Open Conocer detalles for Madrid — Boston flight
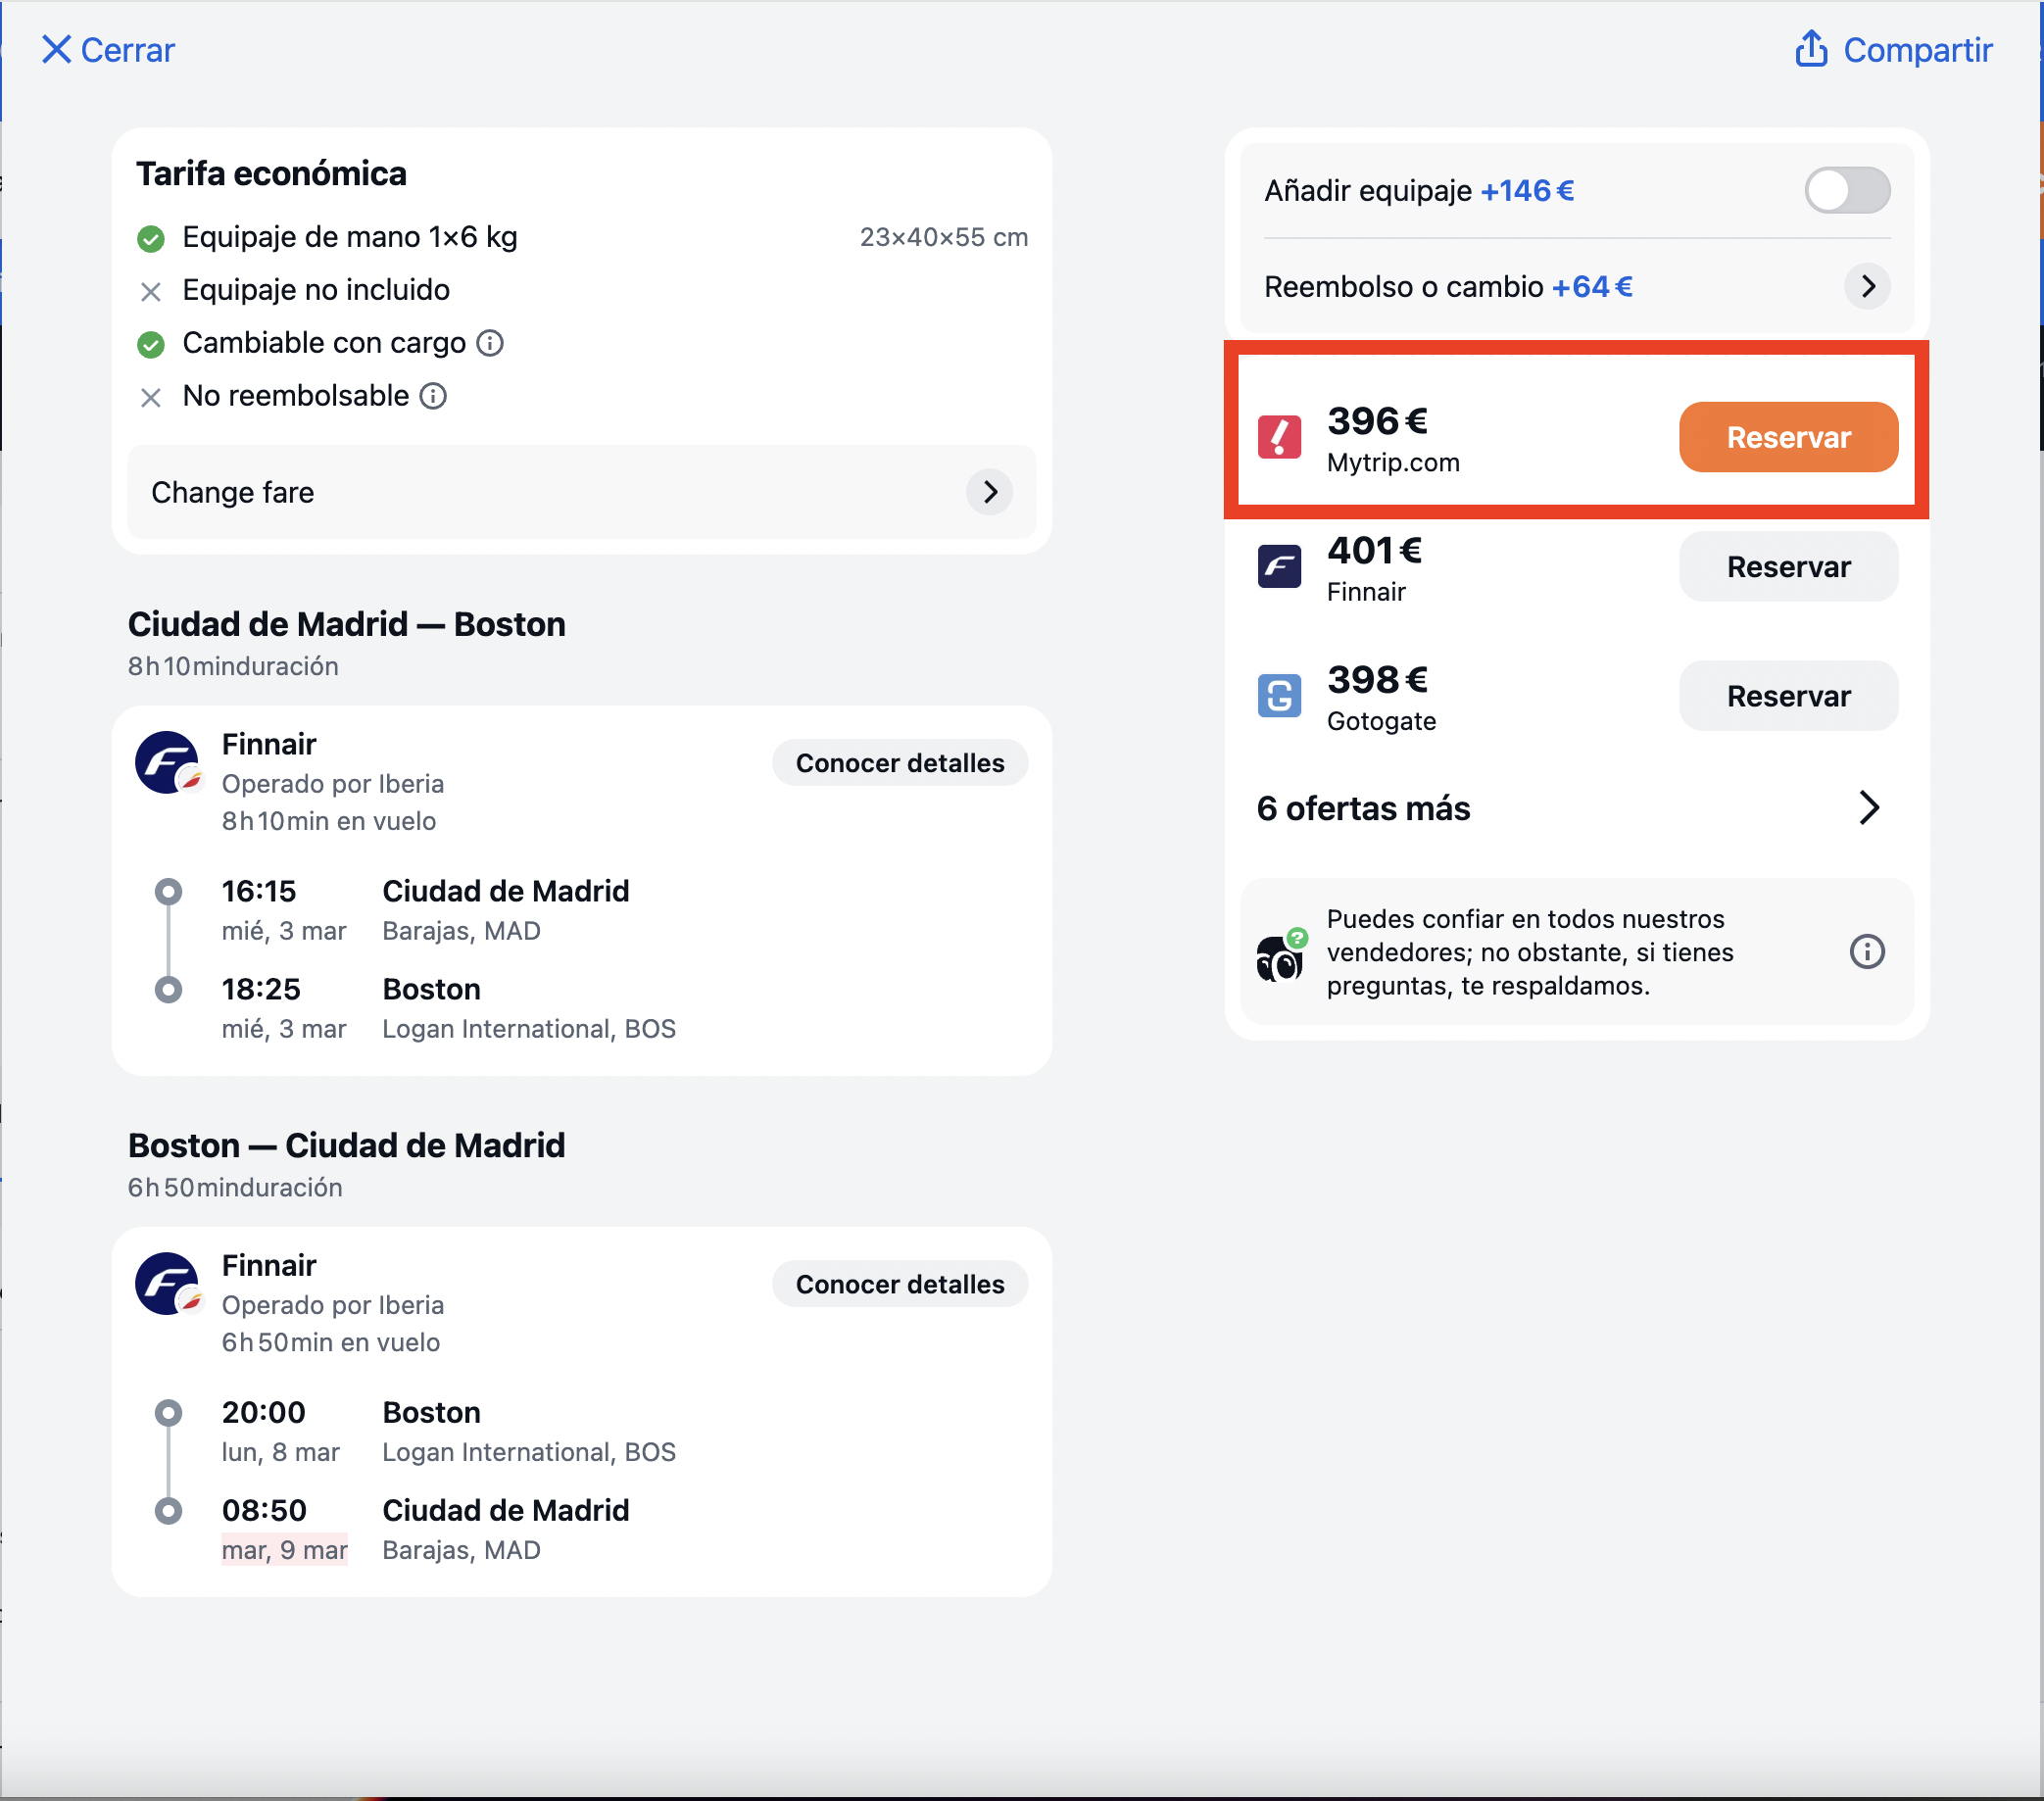Viewport: 2044px width, 1801px height. [900, 763]
